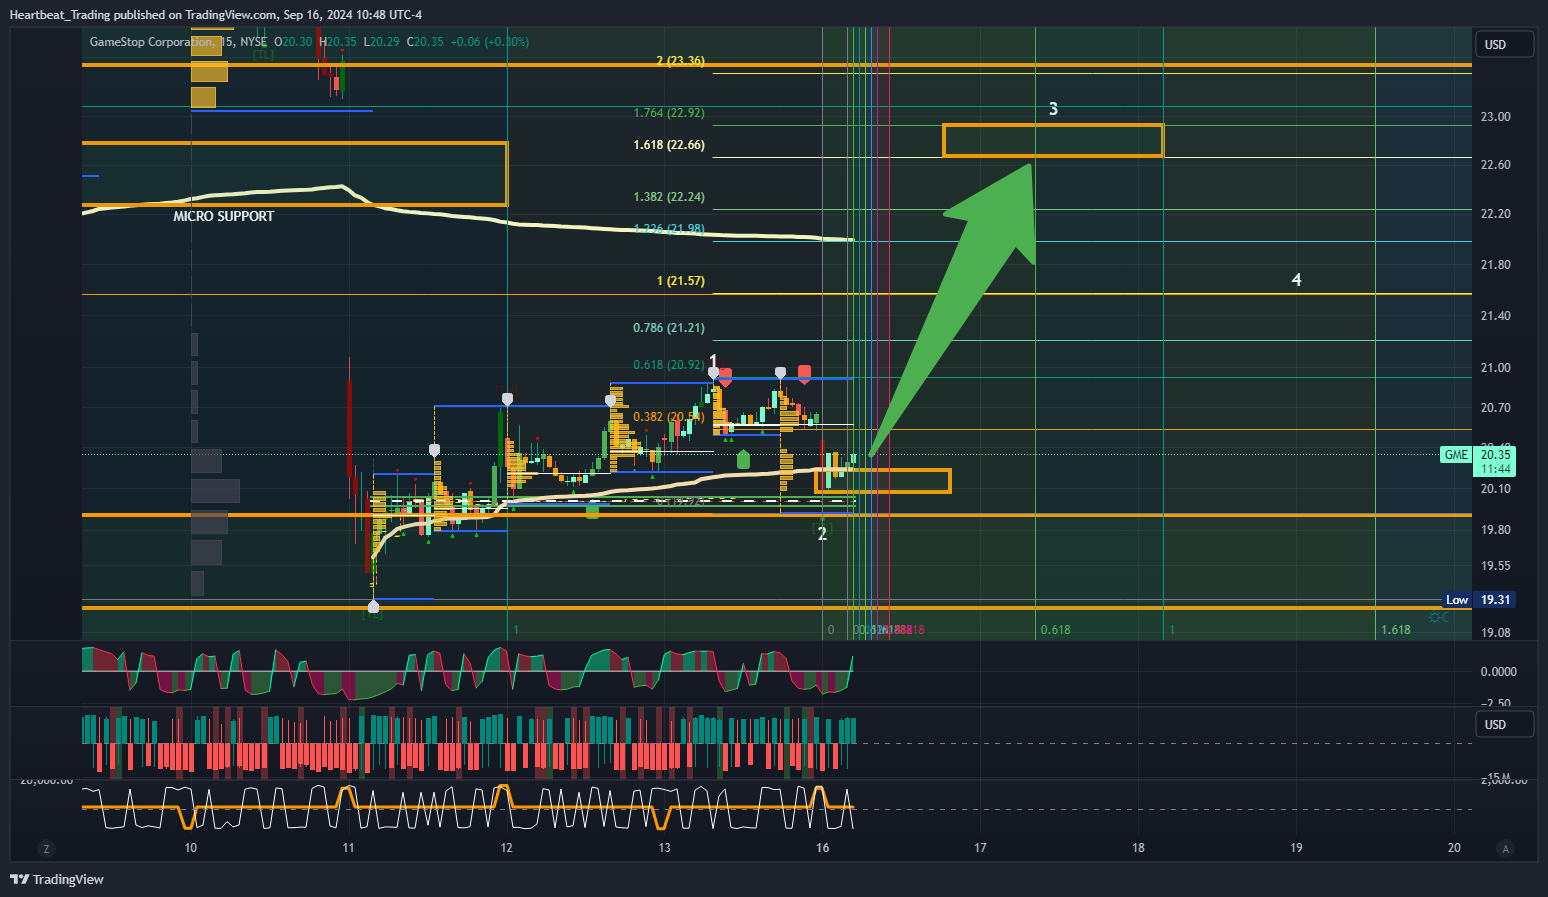Click the Z timezone button at chart bottom
The height and width of the screenshot is (897, 1548).
(x=46, y=848)
